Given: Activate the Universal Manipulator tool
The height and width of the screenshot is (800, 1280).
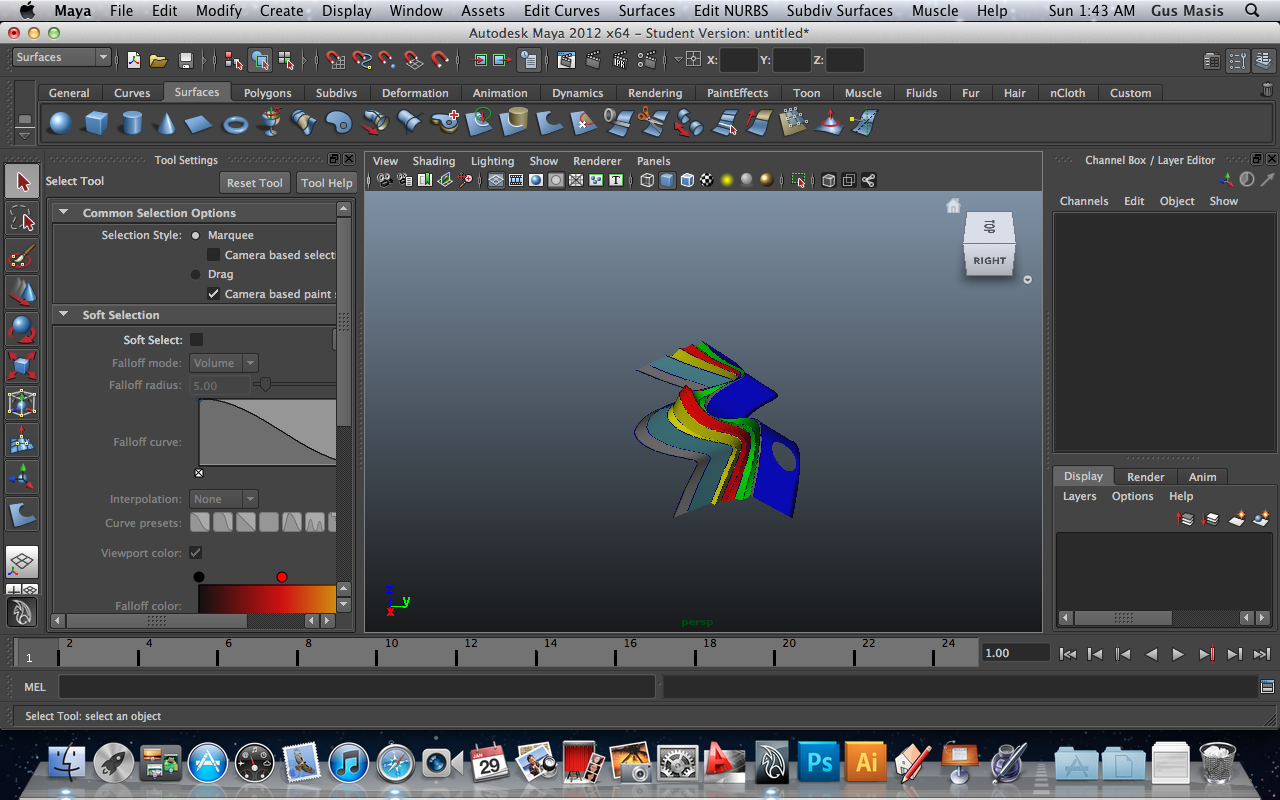Looking at the screenshot, I should 22,403.
